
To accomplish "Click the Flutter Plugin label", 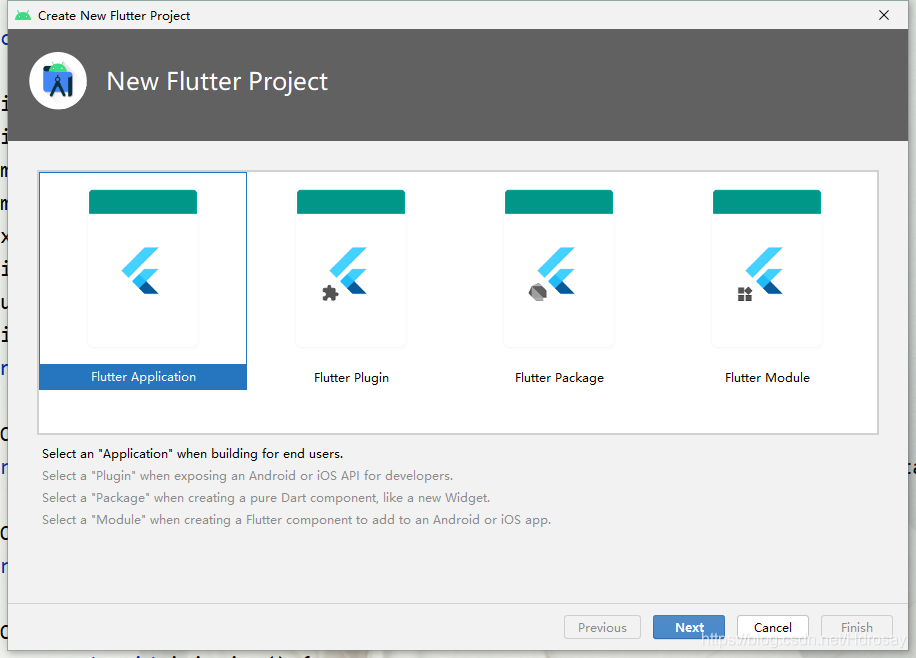I will (351, 378).
